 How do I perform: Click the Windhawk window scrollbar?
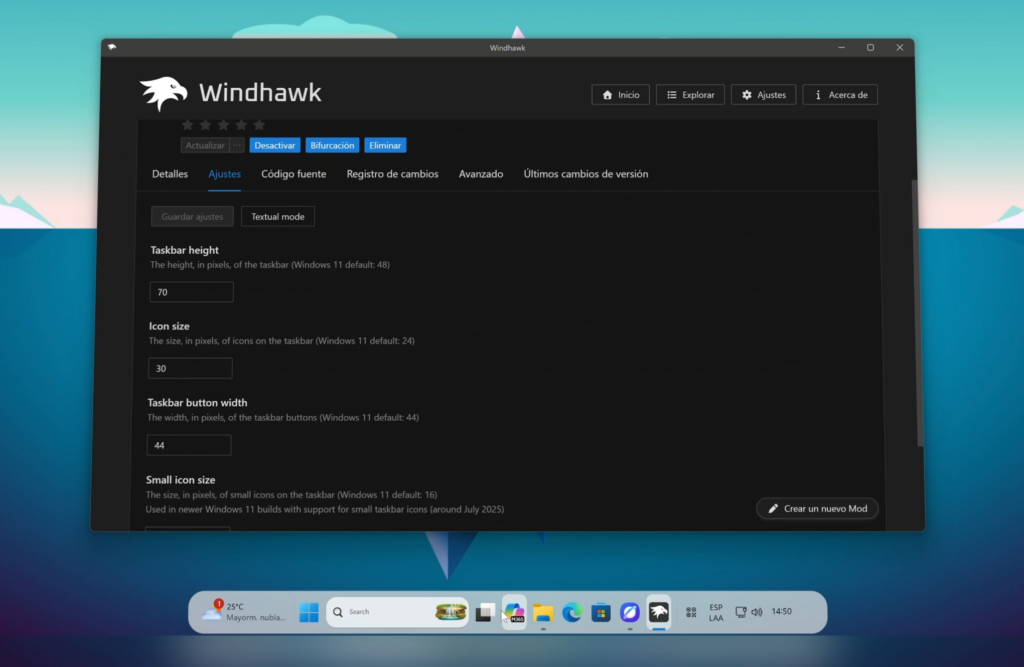[x=917, y=314]
